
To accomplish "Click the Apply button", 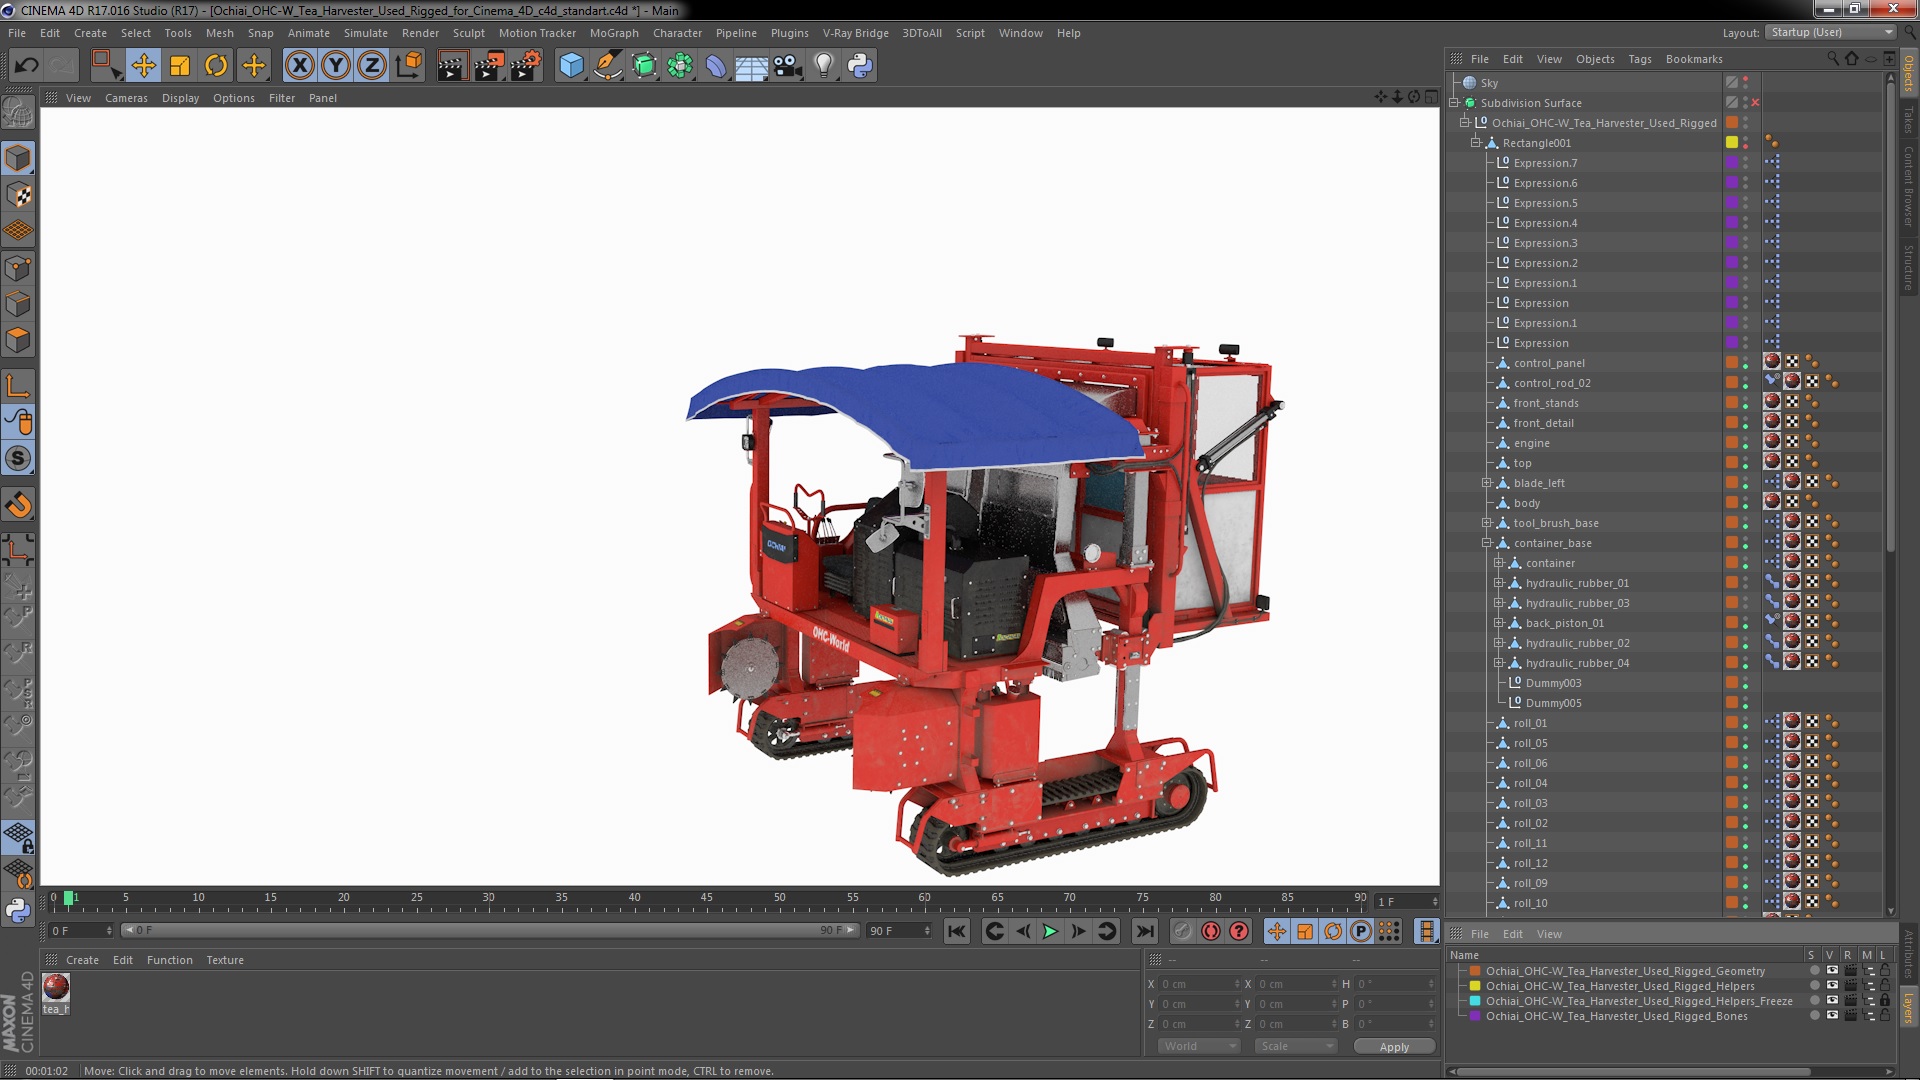I will pos(1394,1046).
